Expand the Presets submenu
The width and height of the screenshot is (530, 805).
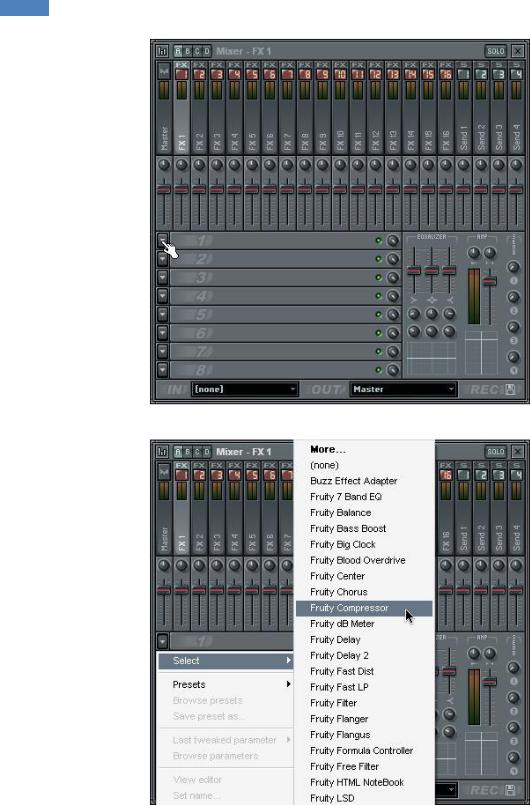point(225,684)
